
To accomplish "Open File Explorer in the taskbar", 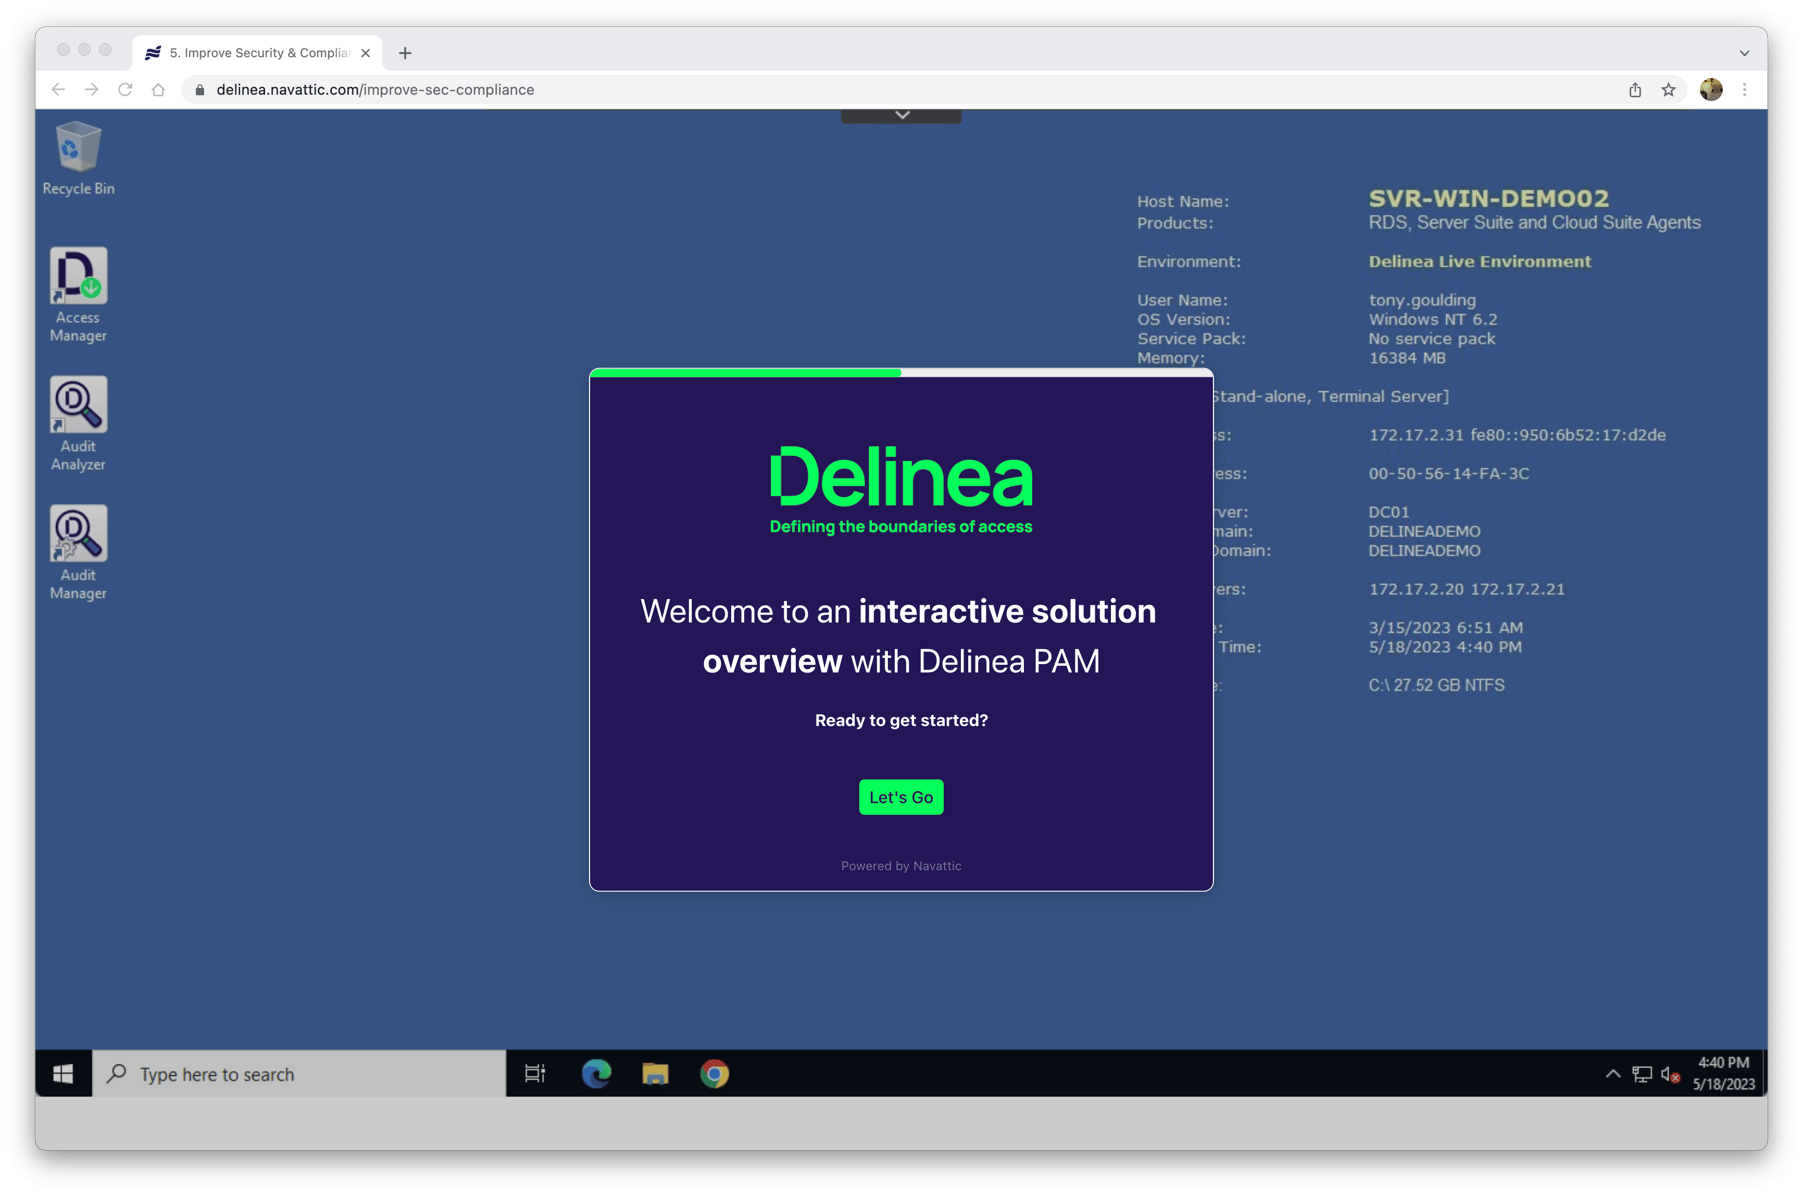I will pyautogui.click(x=655, y=1073).
